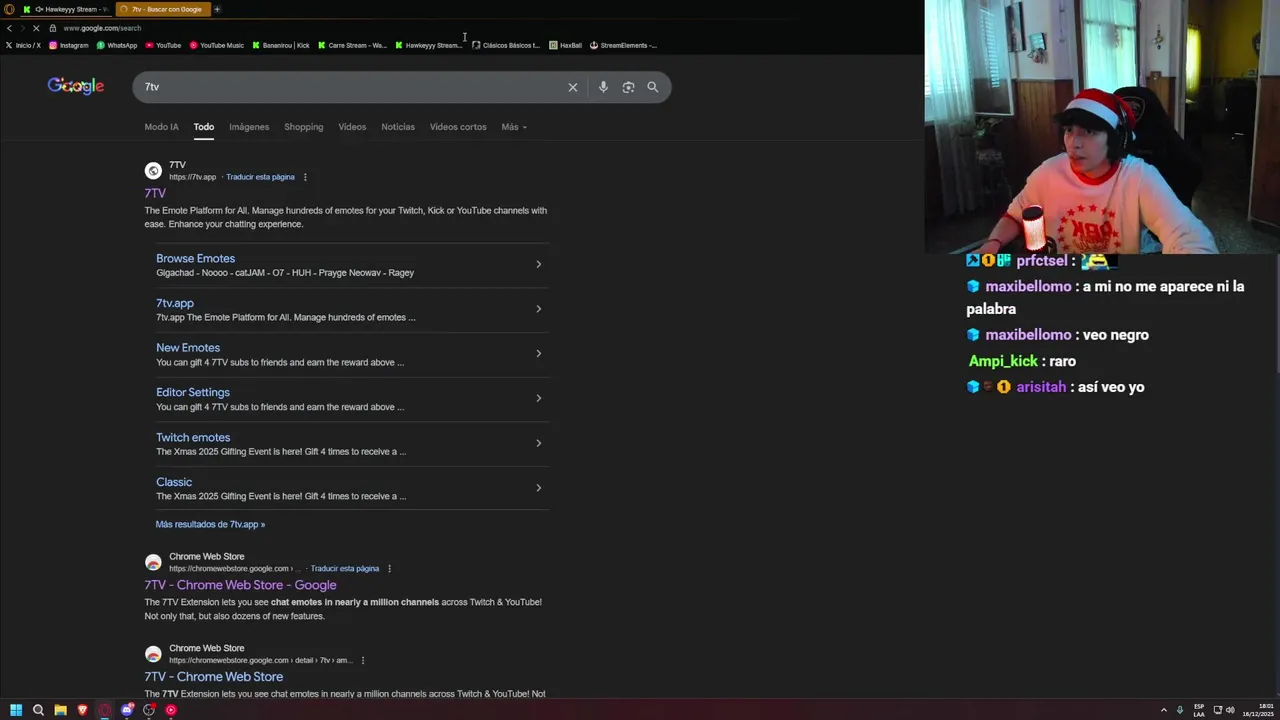Image resolution: width=1280 pixels, height=720 pixels.
Task: Open options menu for second Chrome Web Store result
Action: click(362, 661)
